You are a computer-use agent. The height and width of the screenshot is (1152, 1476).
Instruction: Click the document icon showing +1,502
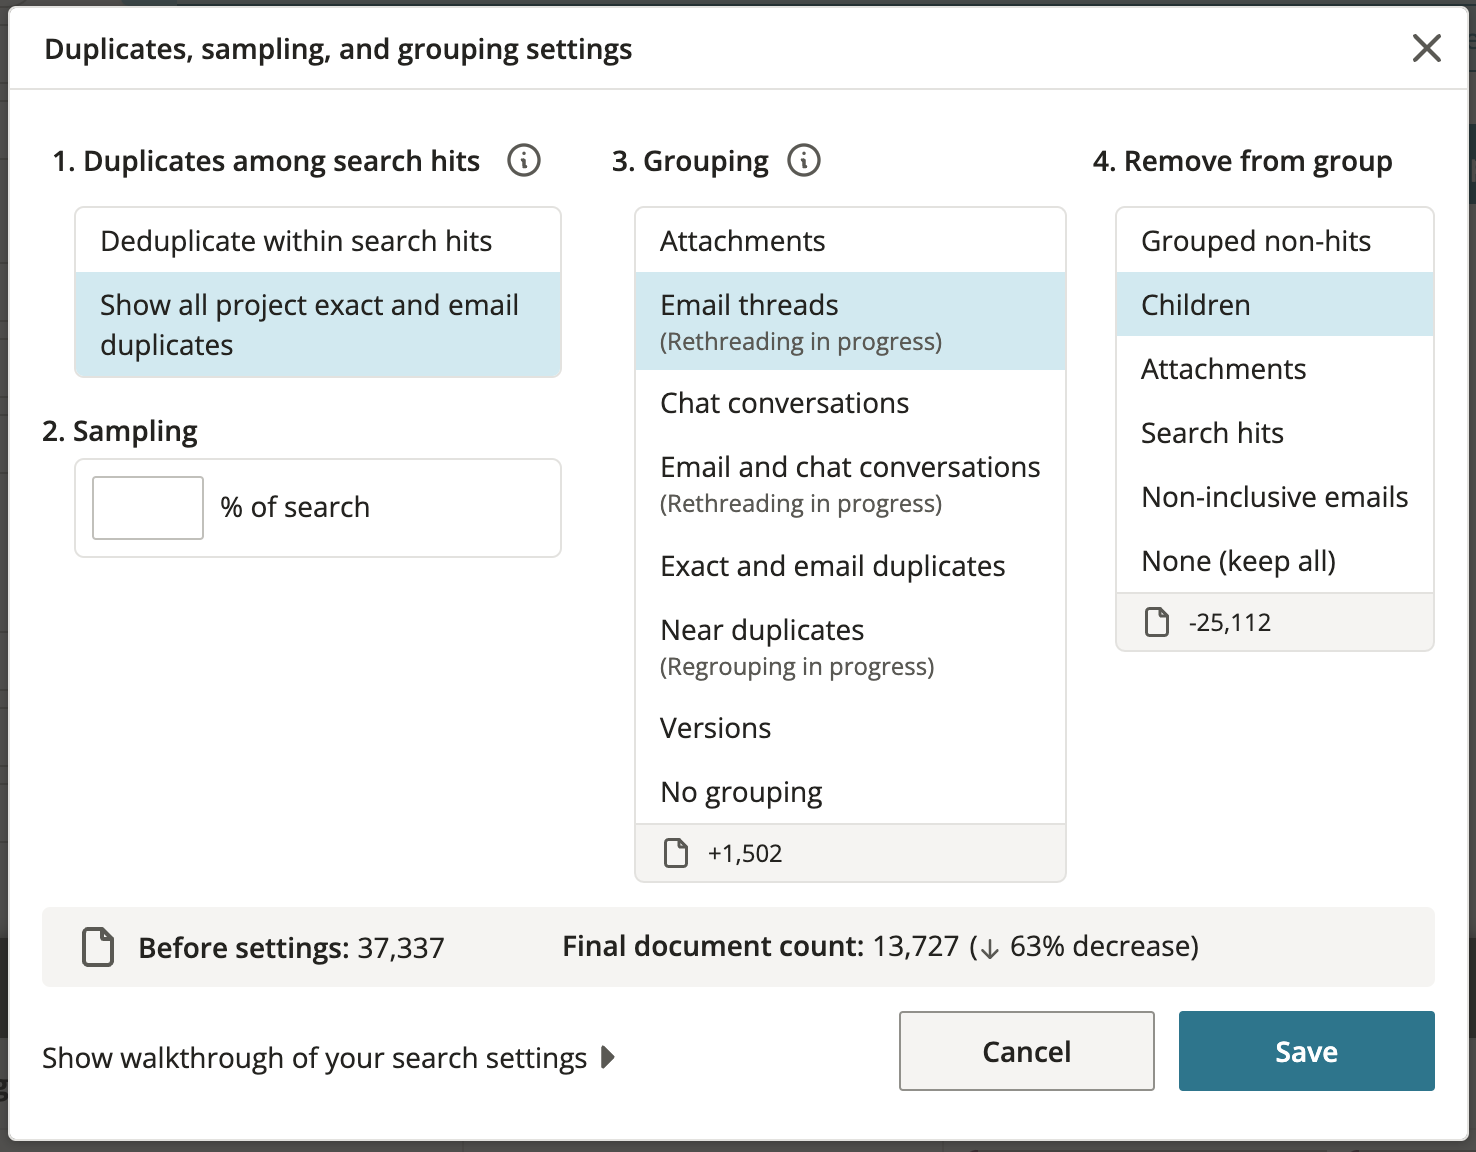pos(676,853)
